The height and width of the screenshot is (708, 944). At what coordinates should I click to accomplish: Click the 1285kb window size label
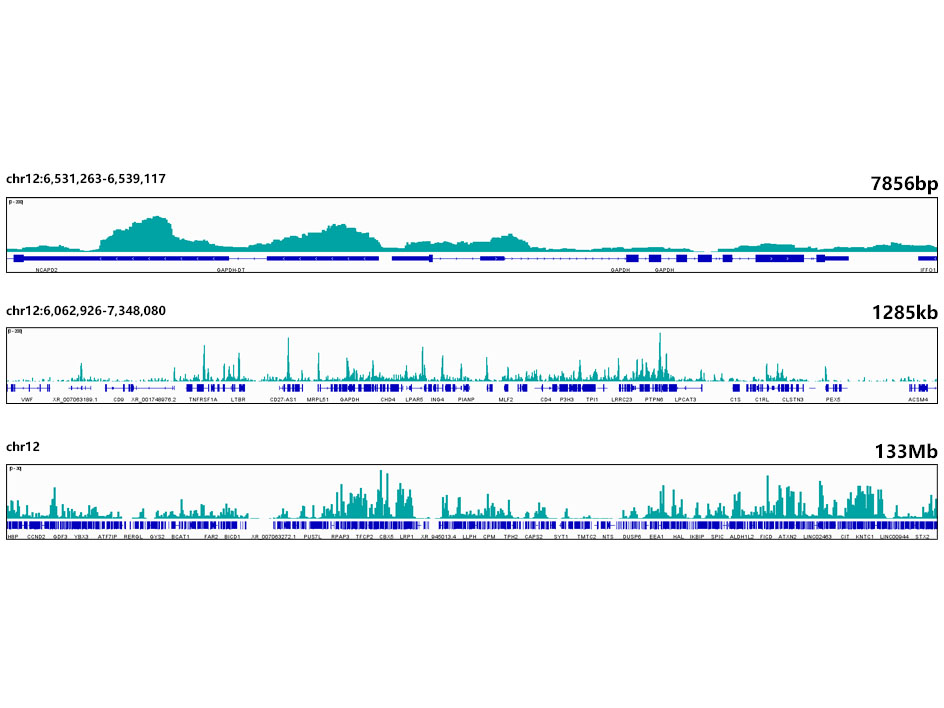click(904, 314)
